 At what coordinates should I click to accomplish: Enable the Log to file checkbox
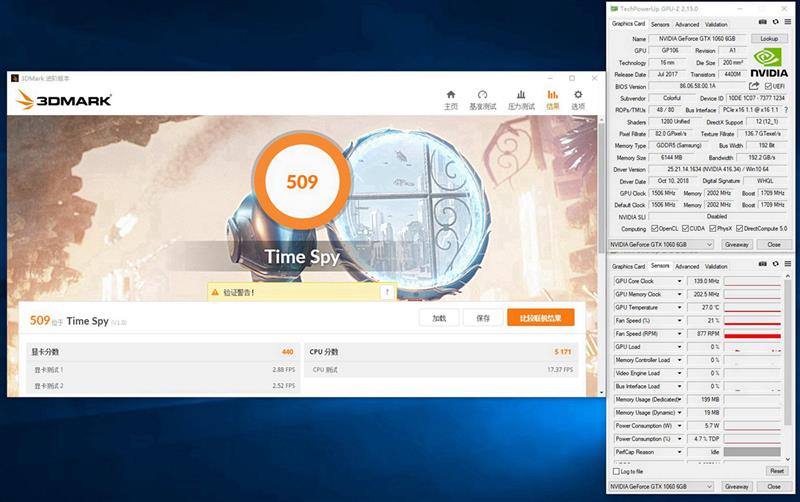pyautogui.click(x=616, y=471)
